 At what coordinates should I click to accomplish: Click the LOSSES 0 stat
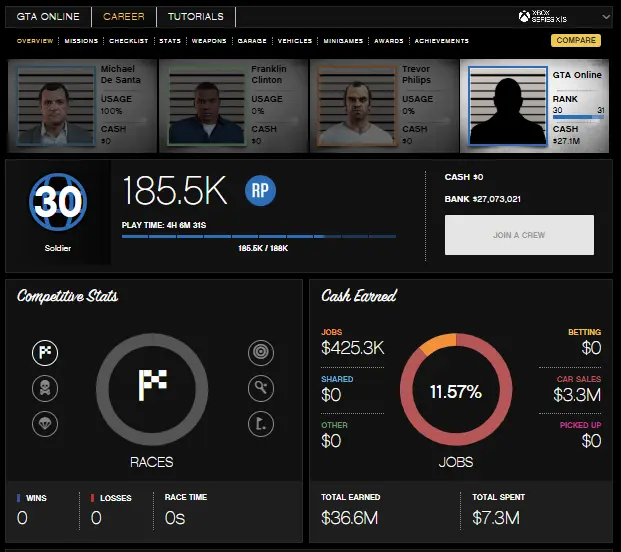111,509
